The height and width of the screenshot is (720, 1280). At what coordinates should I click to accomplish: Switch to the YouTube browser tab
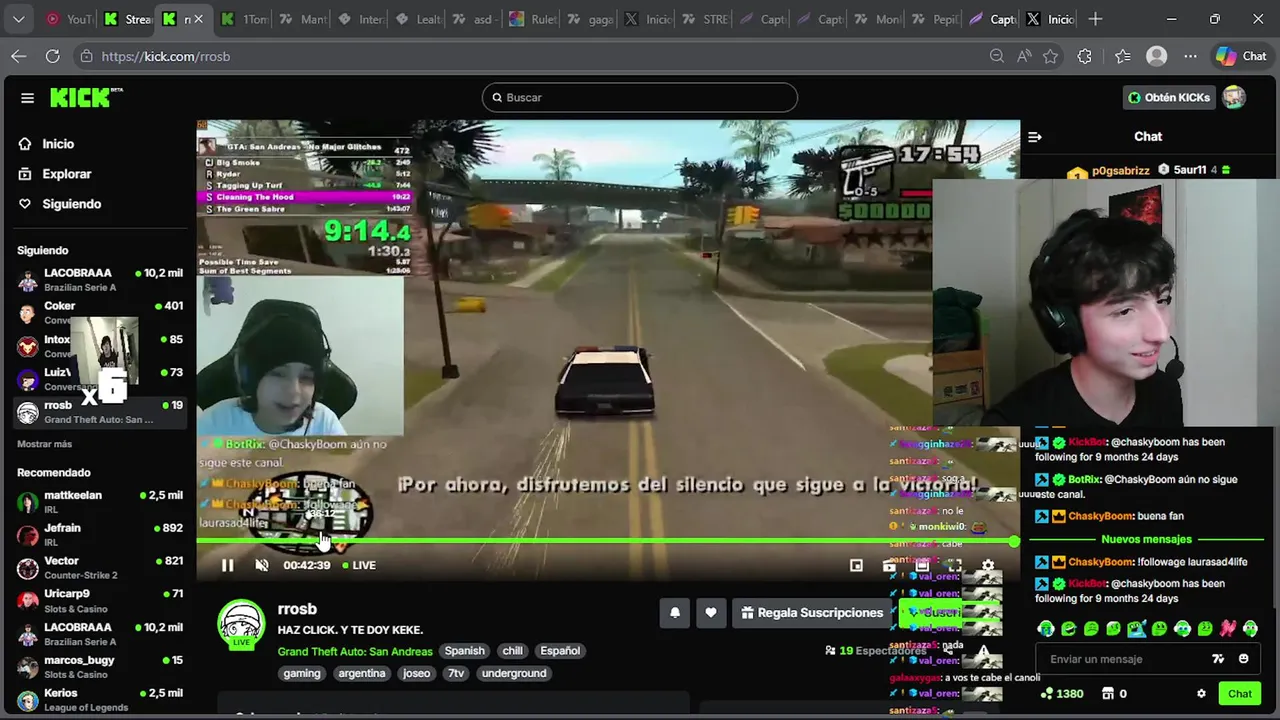pos(69,19)
